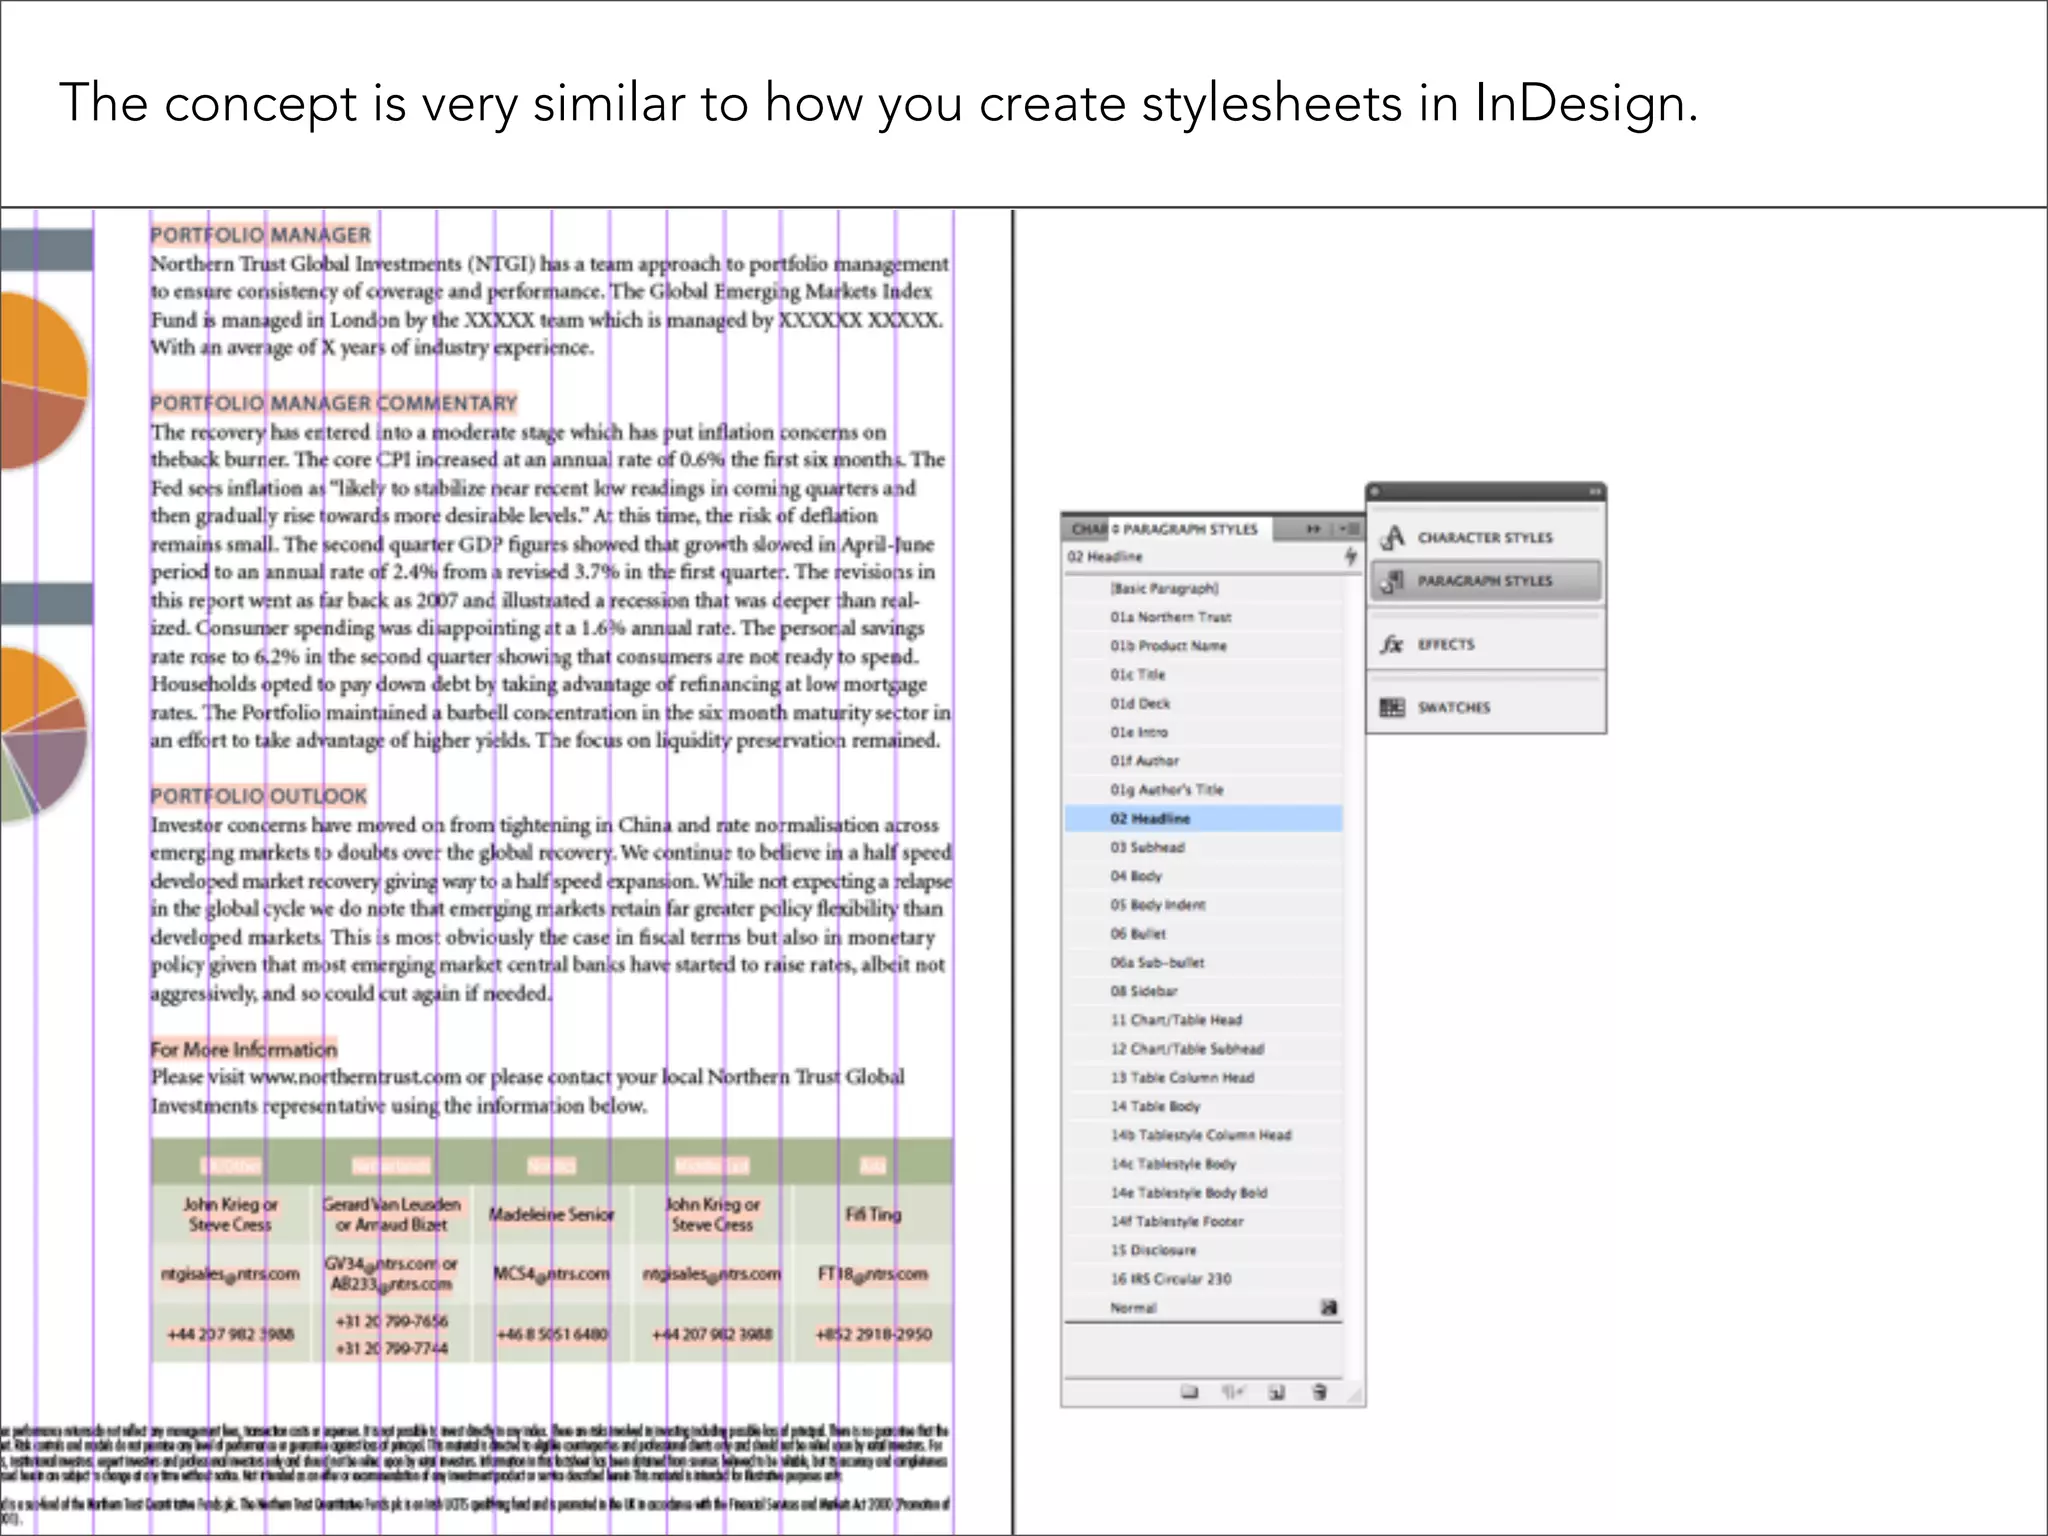Select the highlighted 02 Headline style

(1150, 818)
